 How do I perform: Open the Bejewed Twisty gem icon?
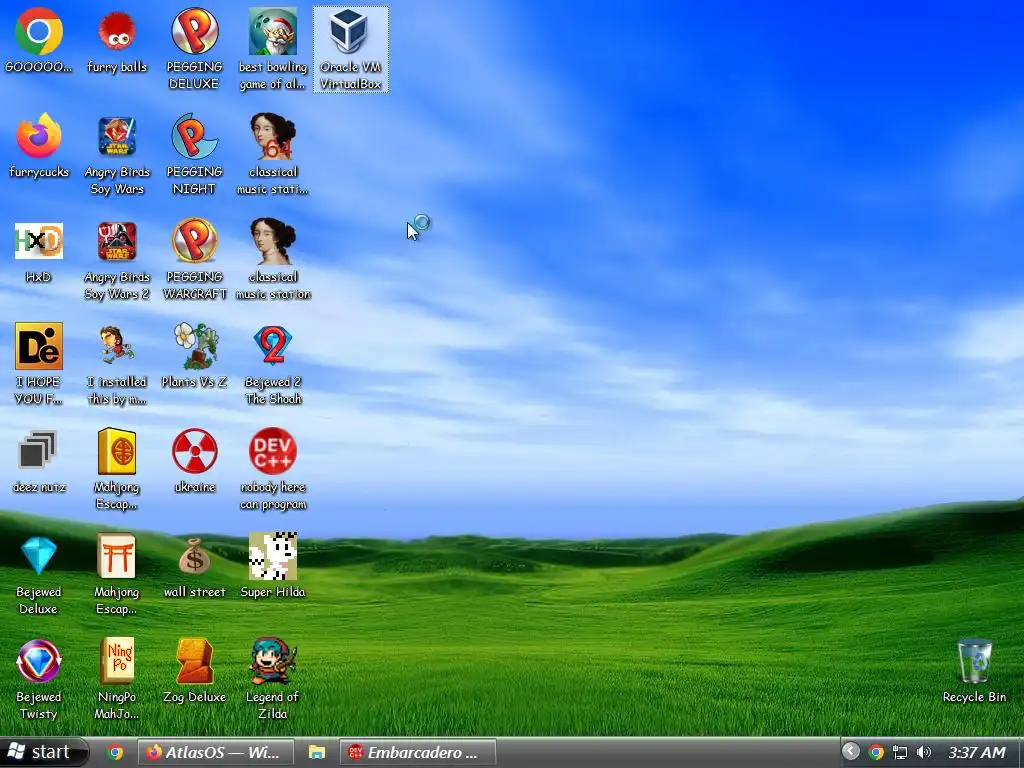39,661
